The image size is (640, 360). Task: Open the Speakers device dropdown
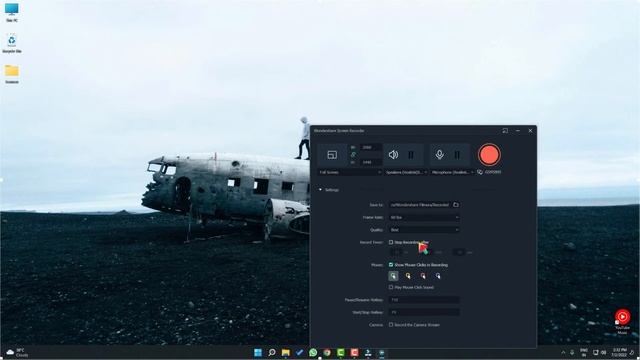[x=406, y=172]
